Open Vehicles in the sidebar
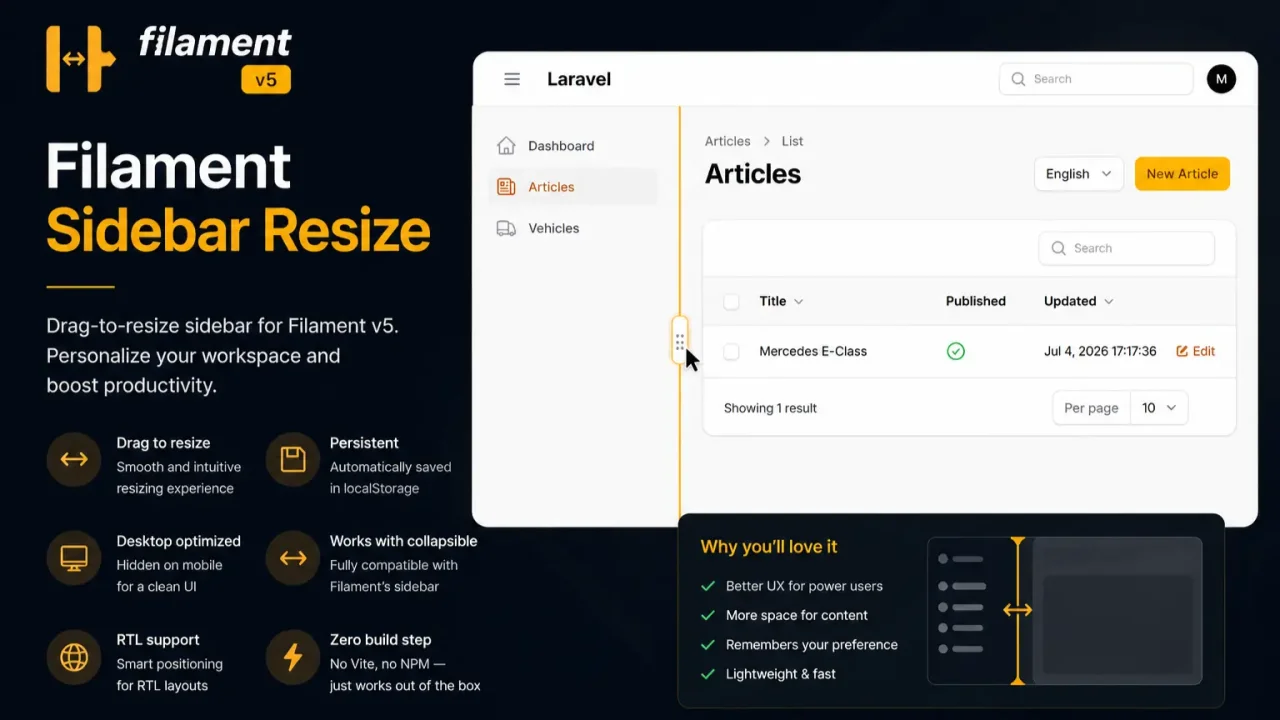The height and width of the screenshot is (720, 1280). click(574, 228)
